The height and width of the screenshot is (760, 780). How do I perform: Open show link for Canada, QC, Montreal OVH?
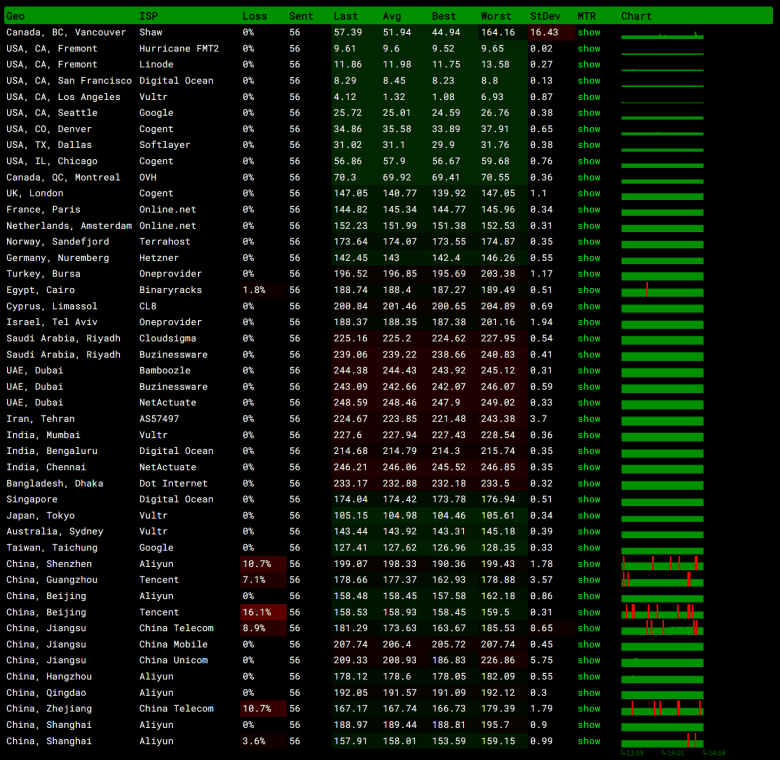click(x=588, y=178)
